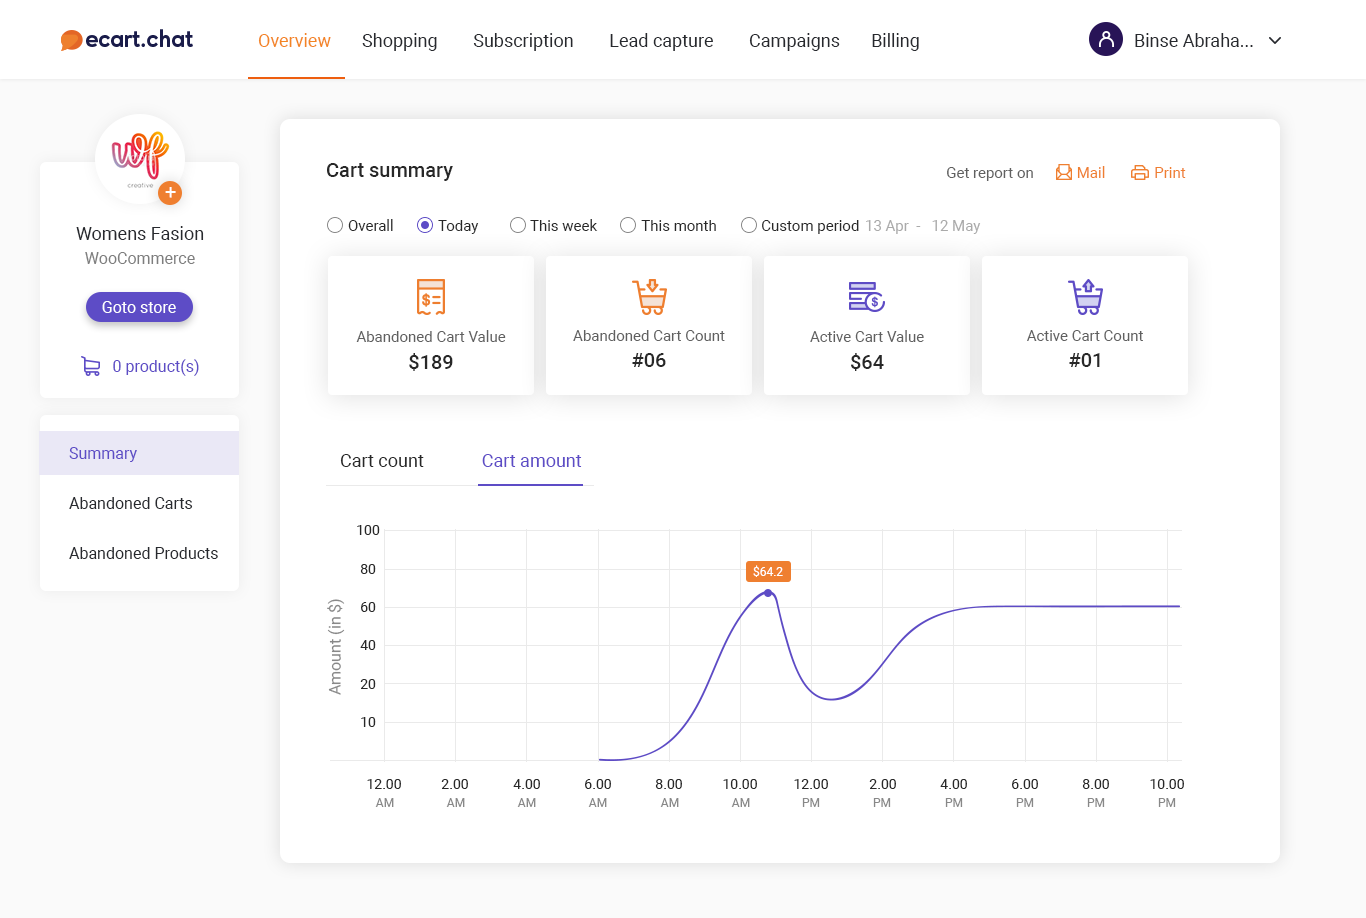Select the This week radio option
The width and height of the screenshot is (1366, 918).
[518, 226]
